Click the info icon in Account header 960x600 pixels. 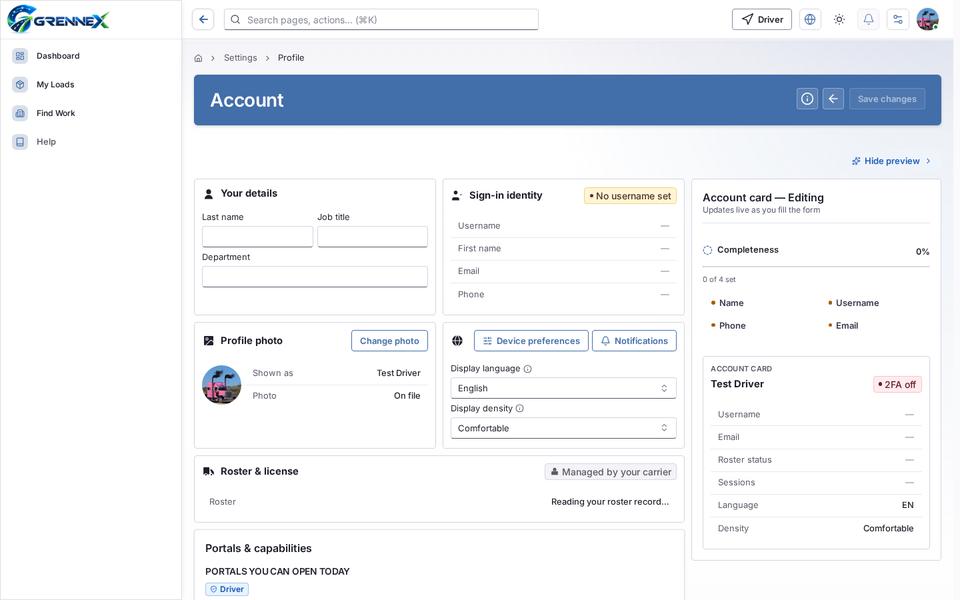(x=808, y=99)
